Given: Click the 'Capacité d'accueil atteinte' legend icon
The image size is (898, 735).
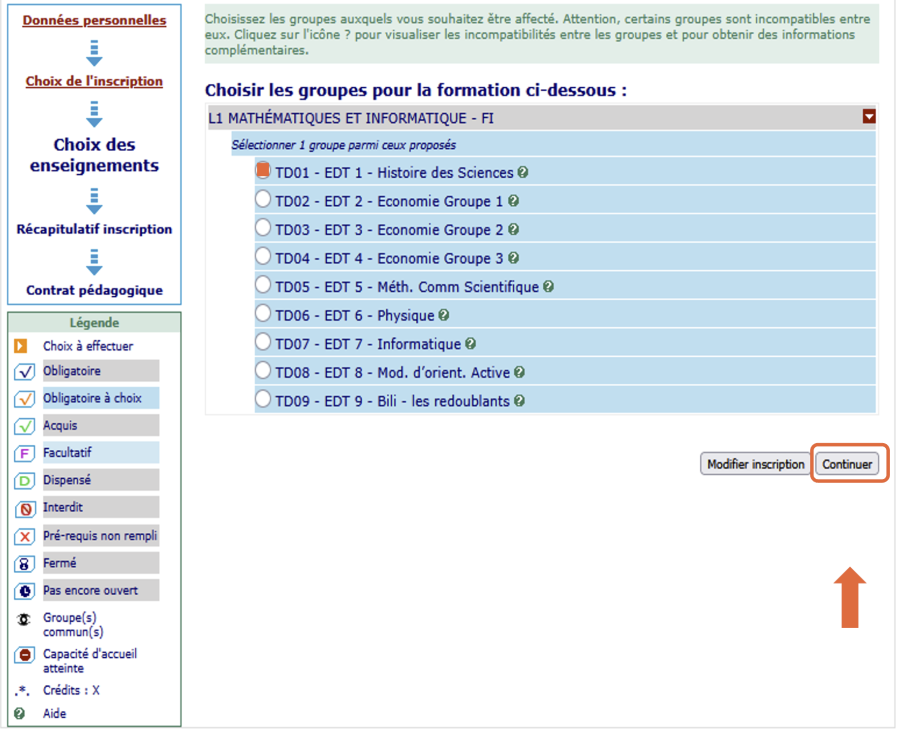Looking at the screenshot, I should pyautogui.click(x=25, y=654).
